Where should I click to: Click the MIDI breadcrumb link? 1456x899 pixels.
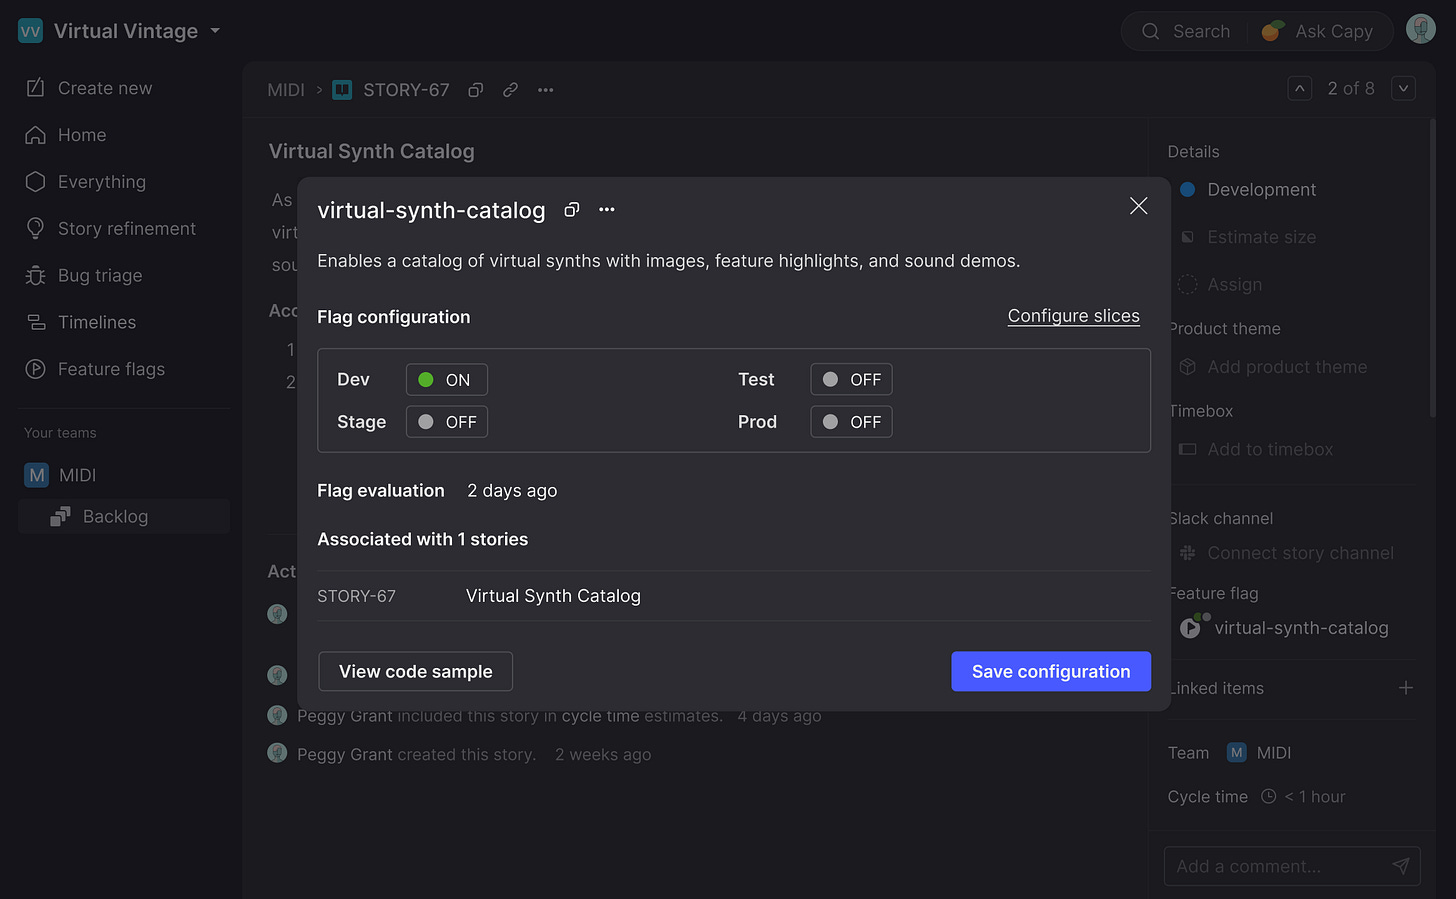(x=286, y=90)
